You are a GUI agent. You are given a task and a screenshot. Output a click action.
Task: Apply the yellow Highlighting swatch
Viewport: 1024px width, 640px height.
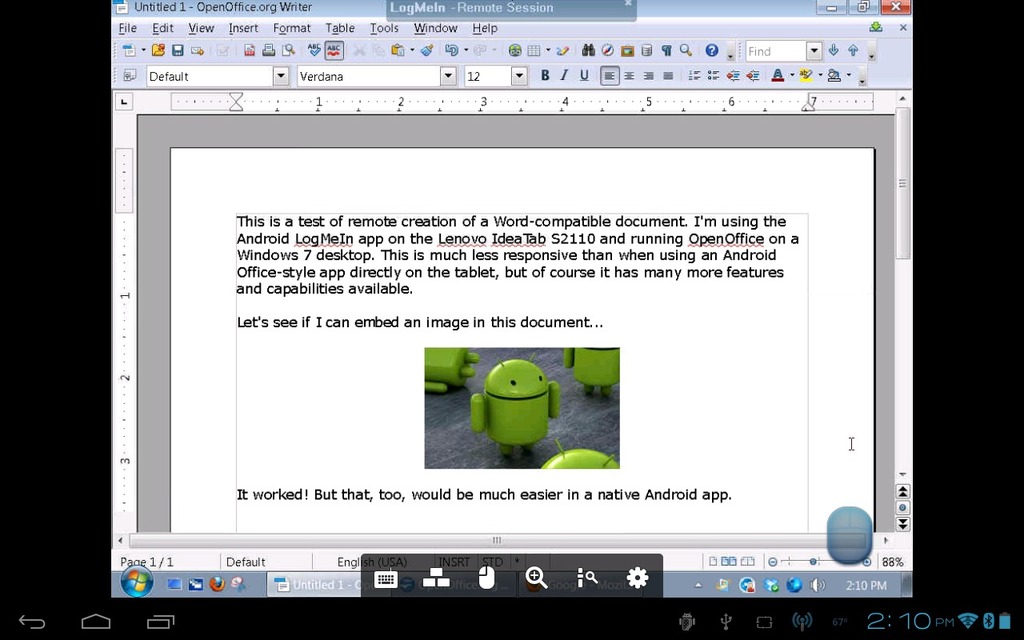[806, 76]
